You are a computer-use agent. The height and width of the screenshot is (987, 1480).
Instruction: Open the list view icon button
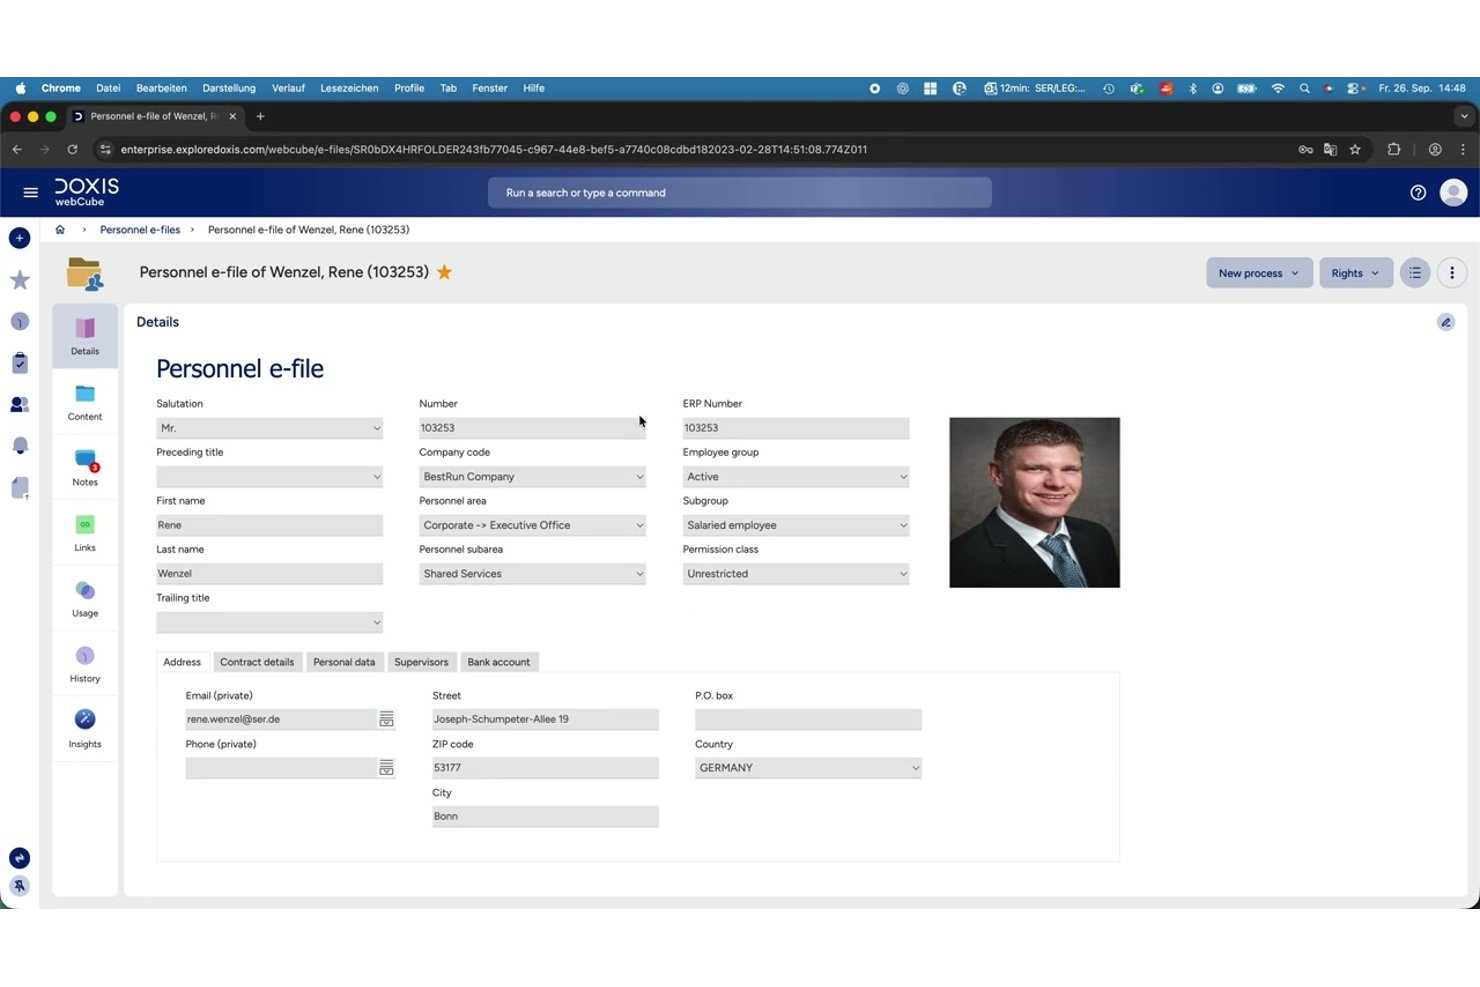pos(1415,273)
